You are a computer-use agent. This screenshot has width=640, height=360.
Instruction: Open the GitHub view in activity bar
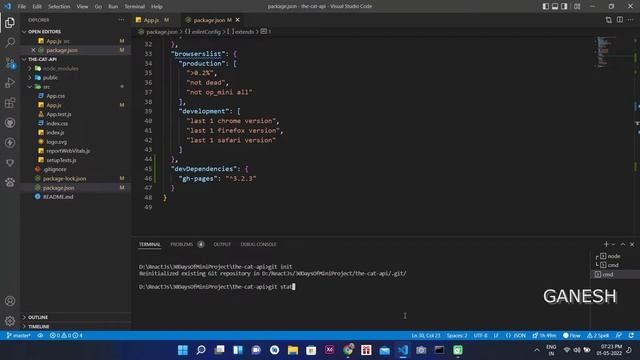10,122
